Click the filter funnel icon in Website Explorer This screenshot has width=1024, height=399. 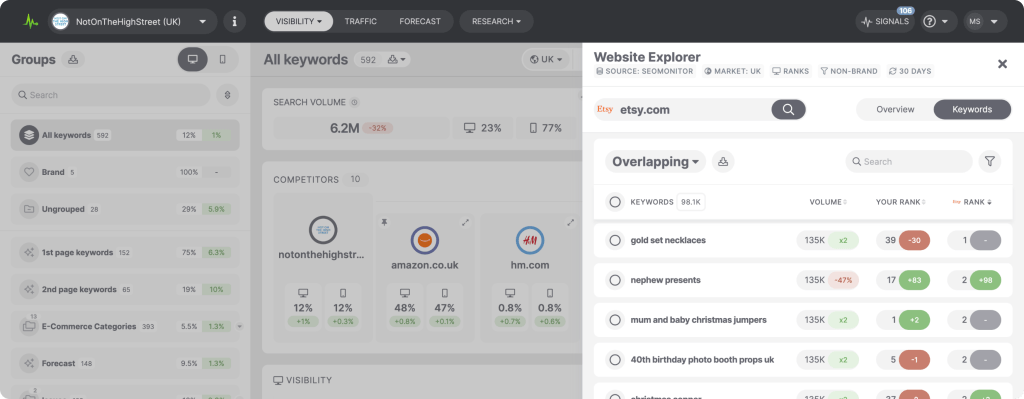click(989, 161)
